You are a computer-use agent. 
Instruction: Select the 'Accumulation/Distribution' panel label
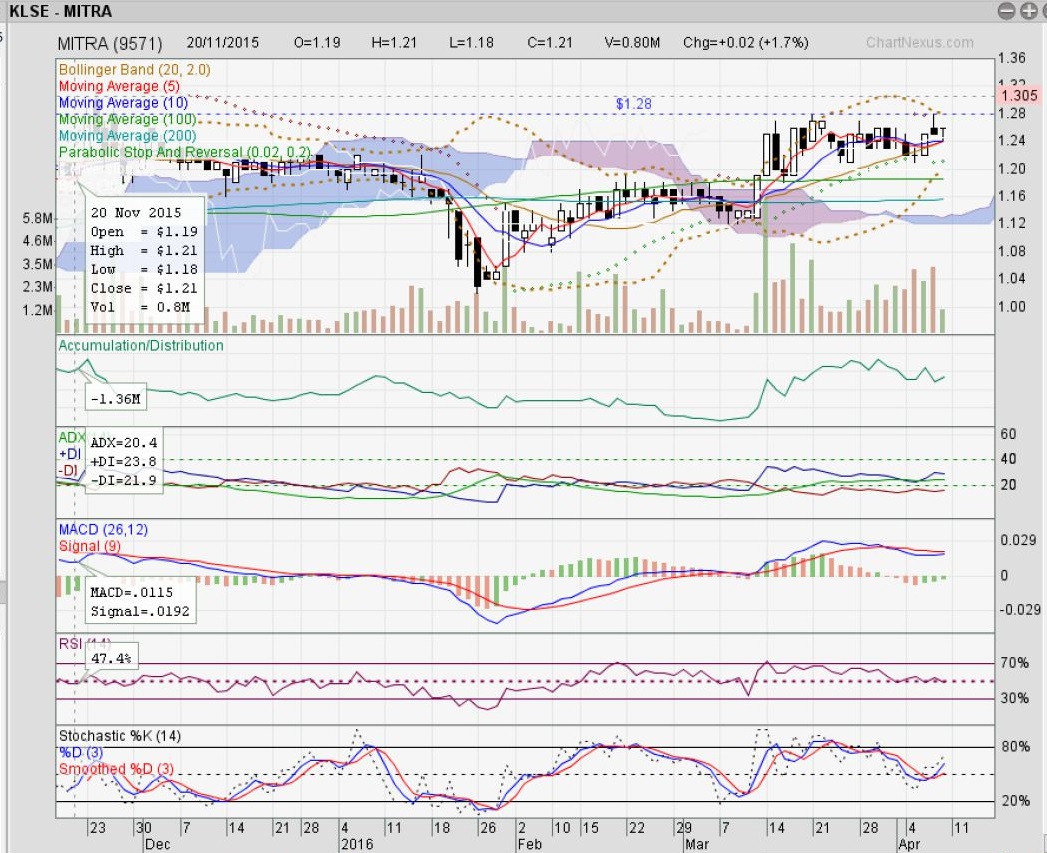[x=141, y=345]
